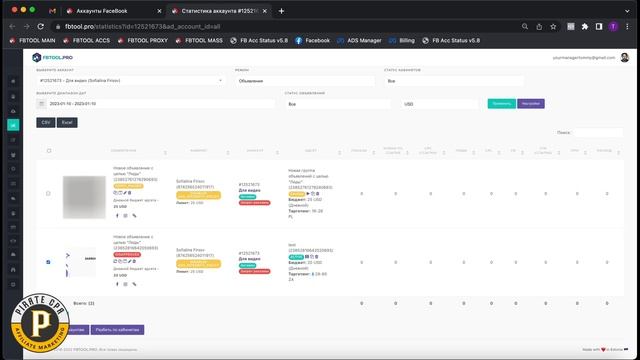The width and height of the screenshot is (640, 360).
Task: Close the 'Статистика аккаунта' tab
Action: click(x=264, y=11)
